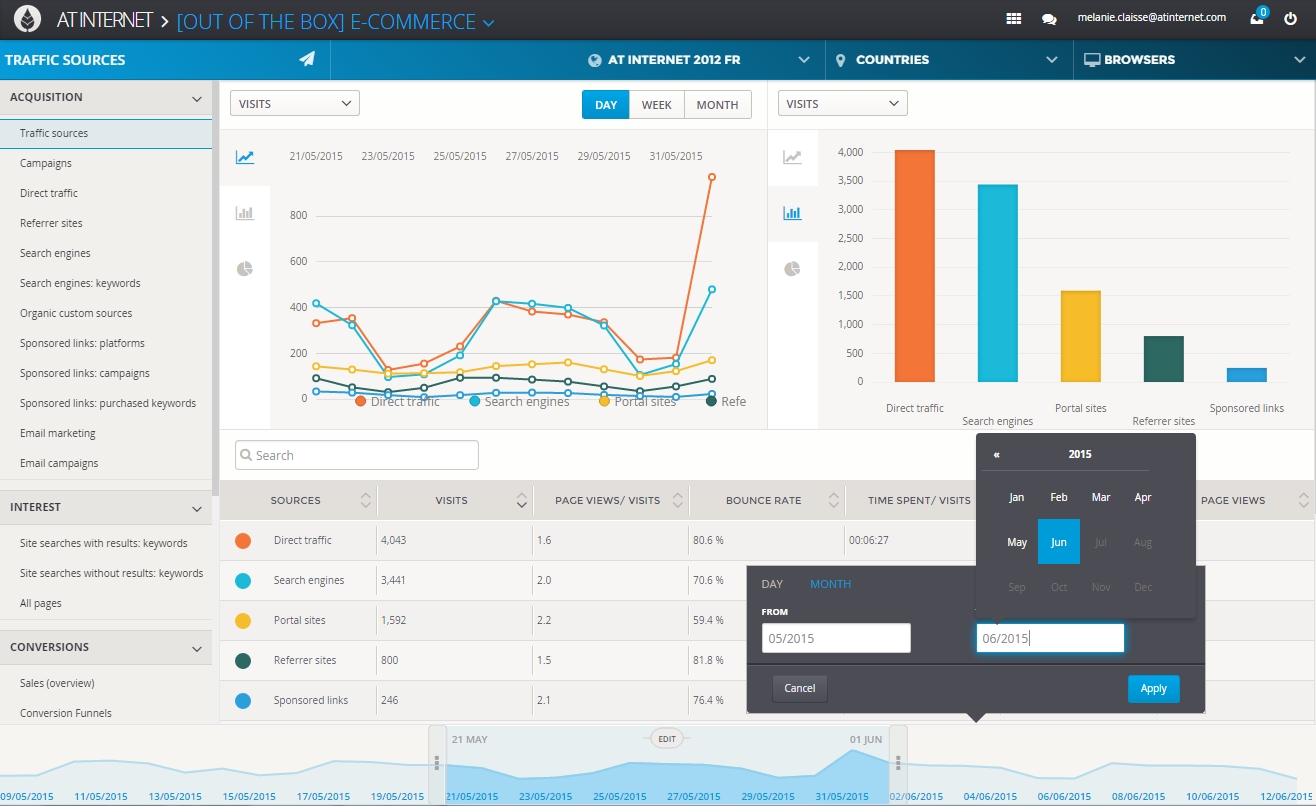
Task: Open notifications bell icon with badge
Action: (x=1258, y=17)
